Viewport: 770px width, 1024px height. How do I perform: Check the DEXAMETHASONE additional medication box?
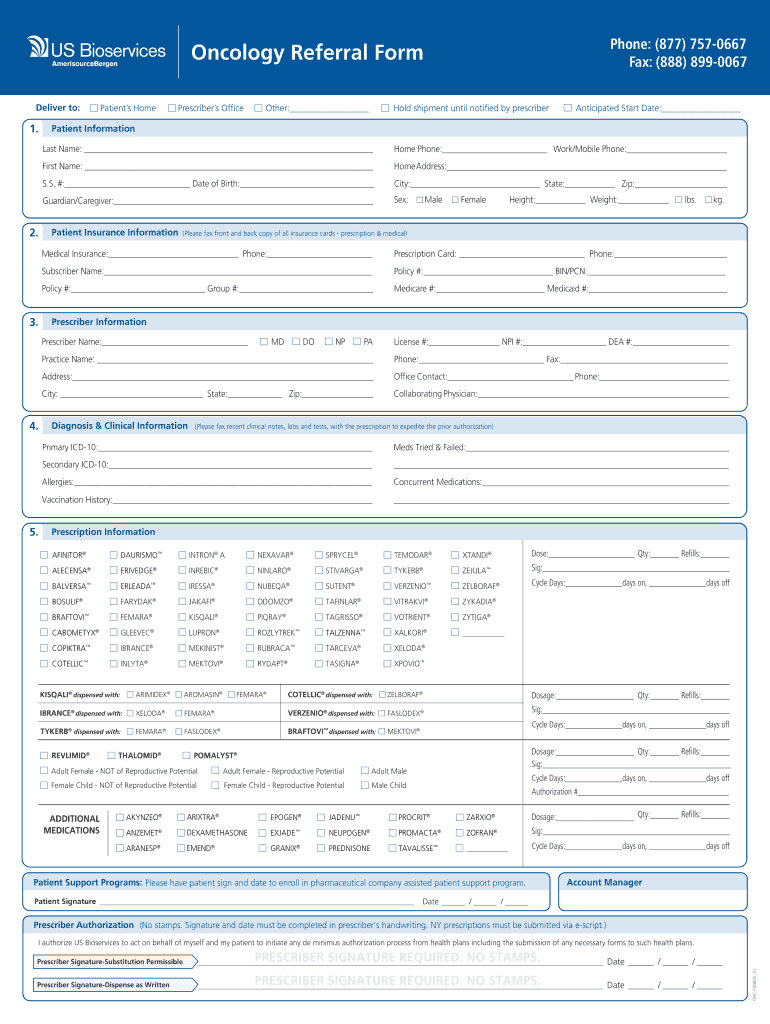[180, 833]
